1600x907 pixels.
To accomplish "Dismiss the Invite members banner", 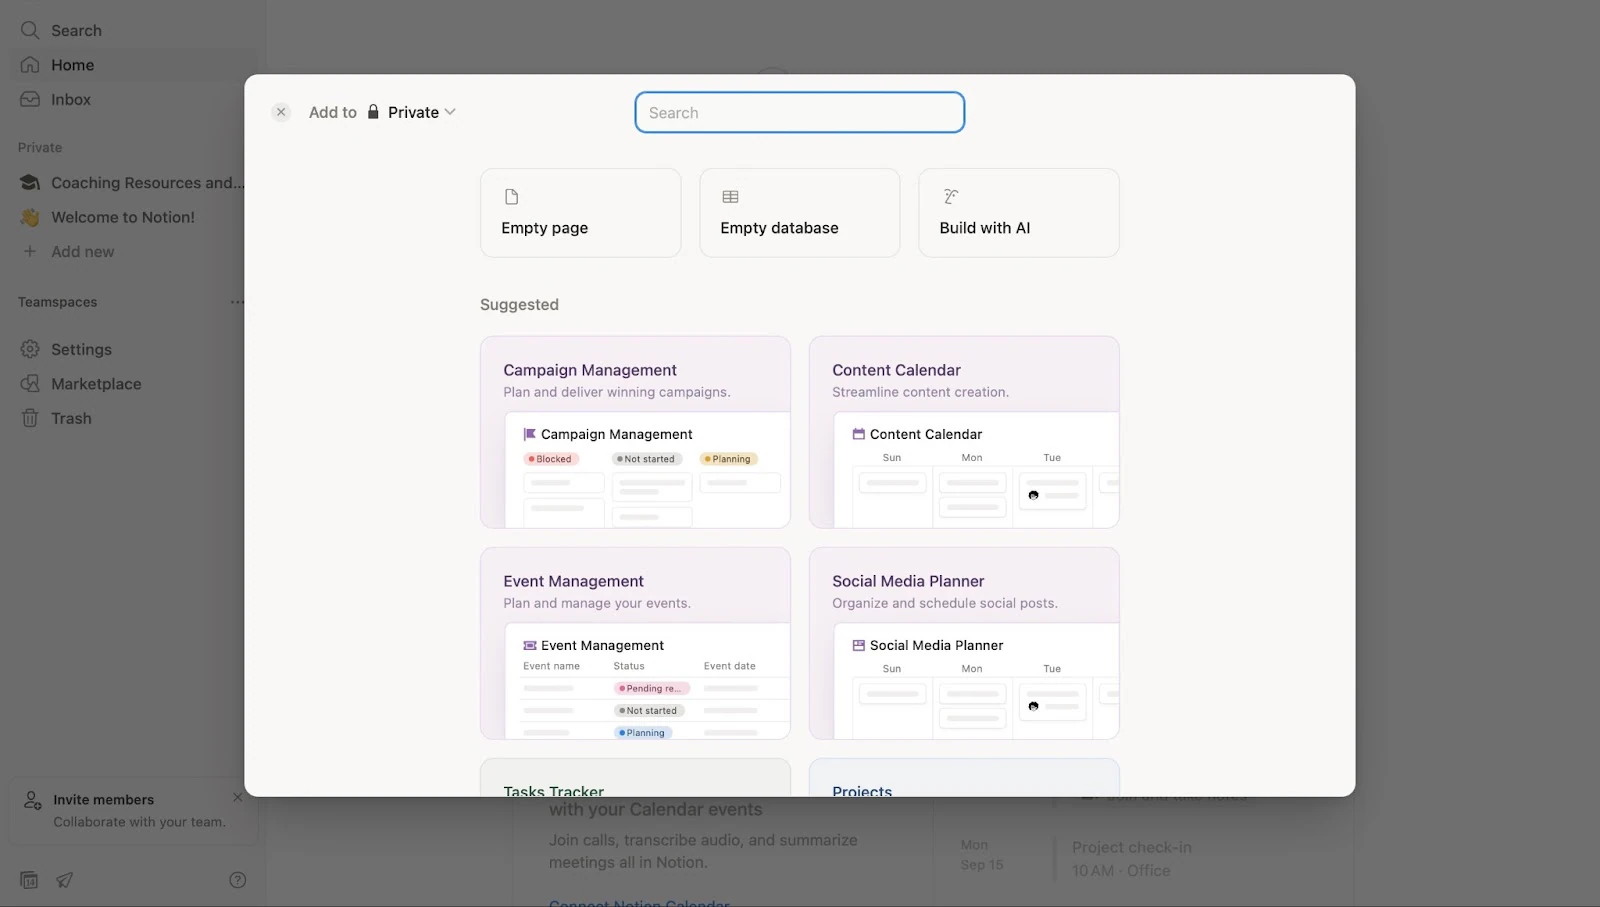I will pos(237,797).
